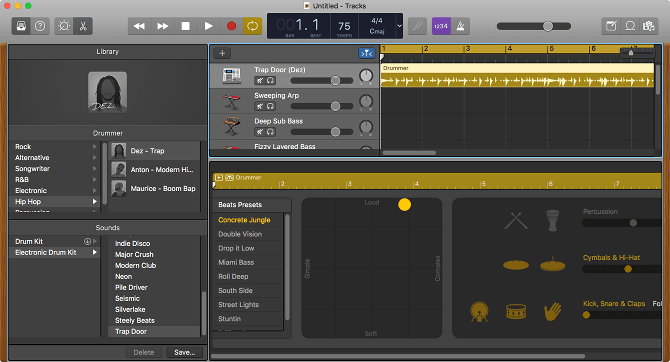Select South Side beat preset
Image resolution: width=670 pixels, height=362 pixels.
click(x=248, y=291)
